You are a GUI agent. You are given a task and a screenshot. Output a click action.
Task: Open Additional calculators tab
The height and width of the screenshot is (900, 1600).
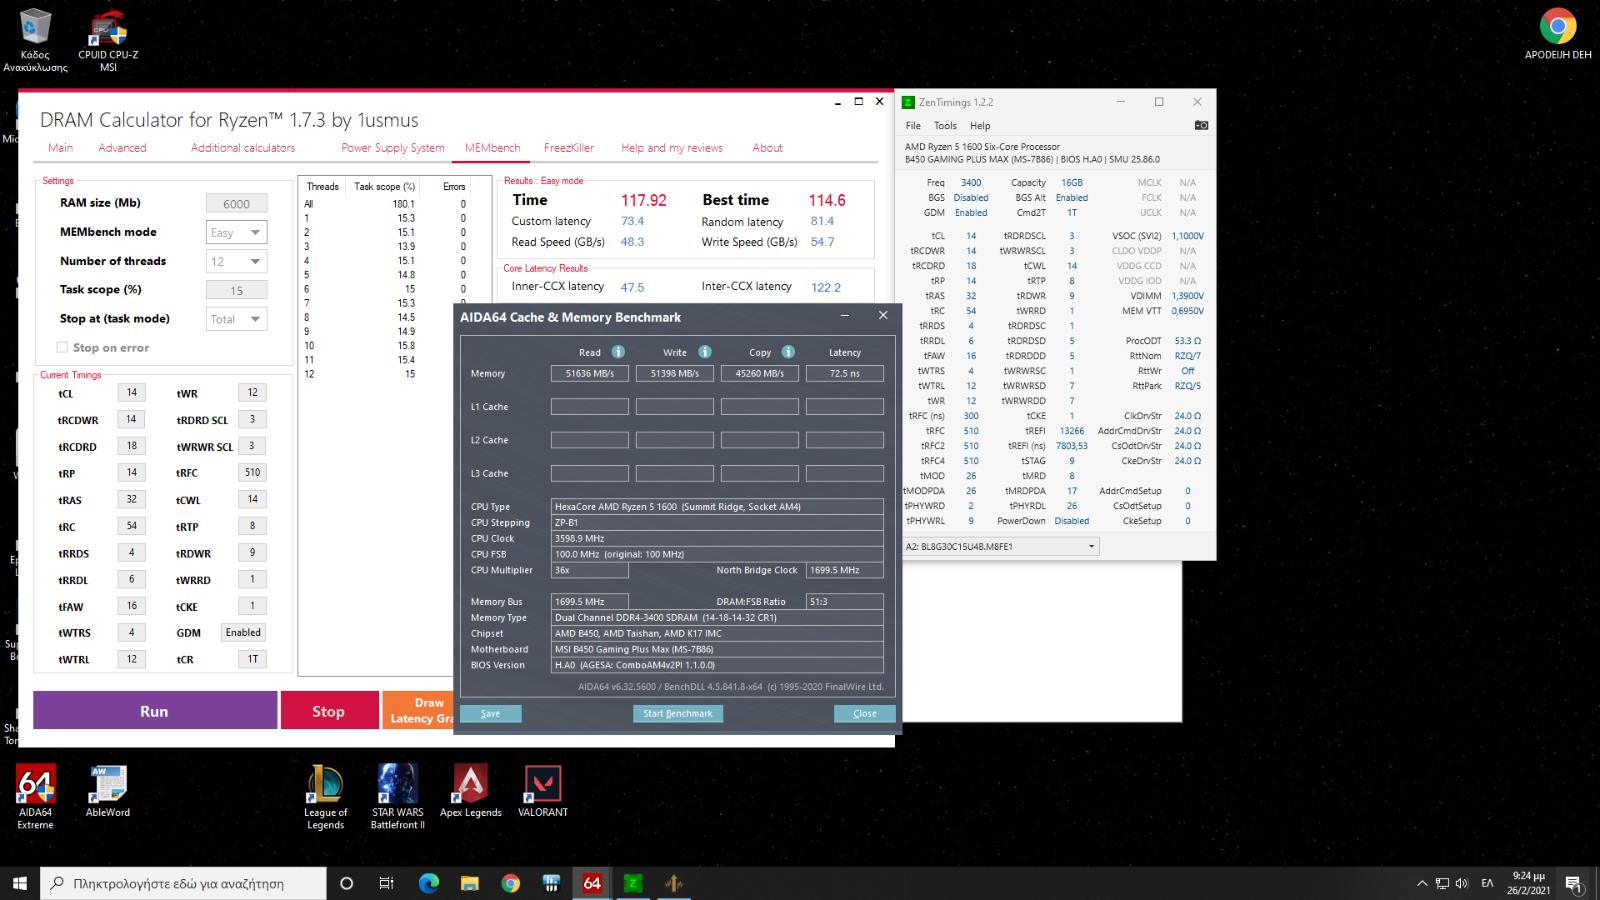(x=243, y=148)
